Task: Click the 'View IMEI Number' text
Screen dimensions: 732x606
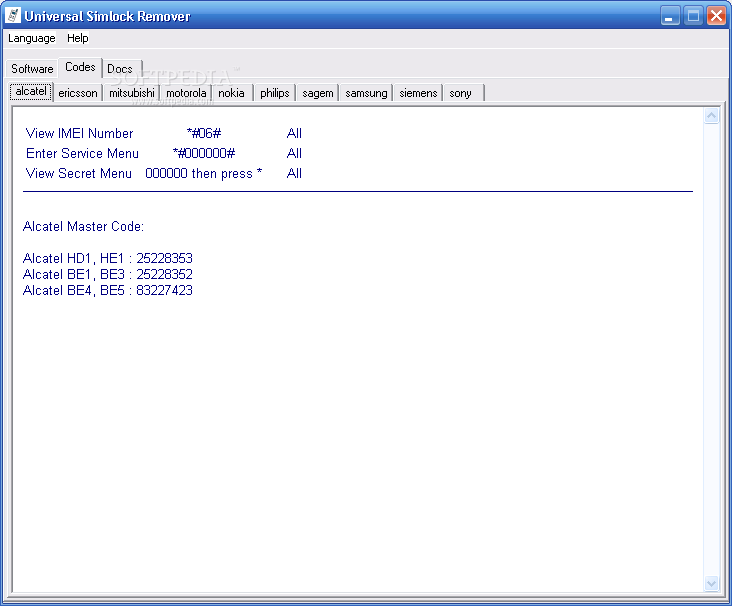Action: [79, 134]
